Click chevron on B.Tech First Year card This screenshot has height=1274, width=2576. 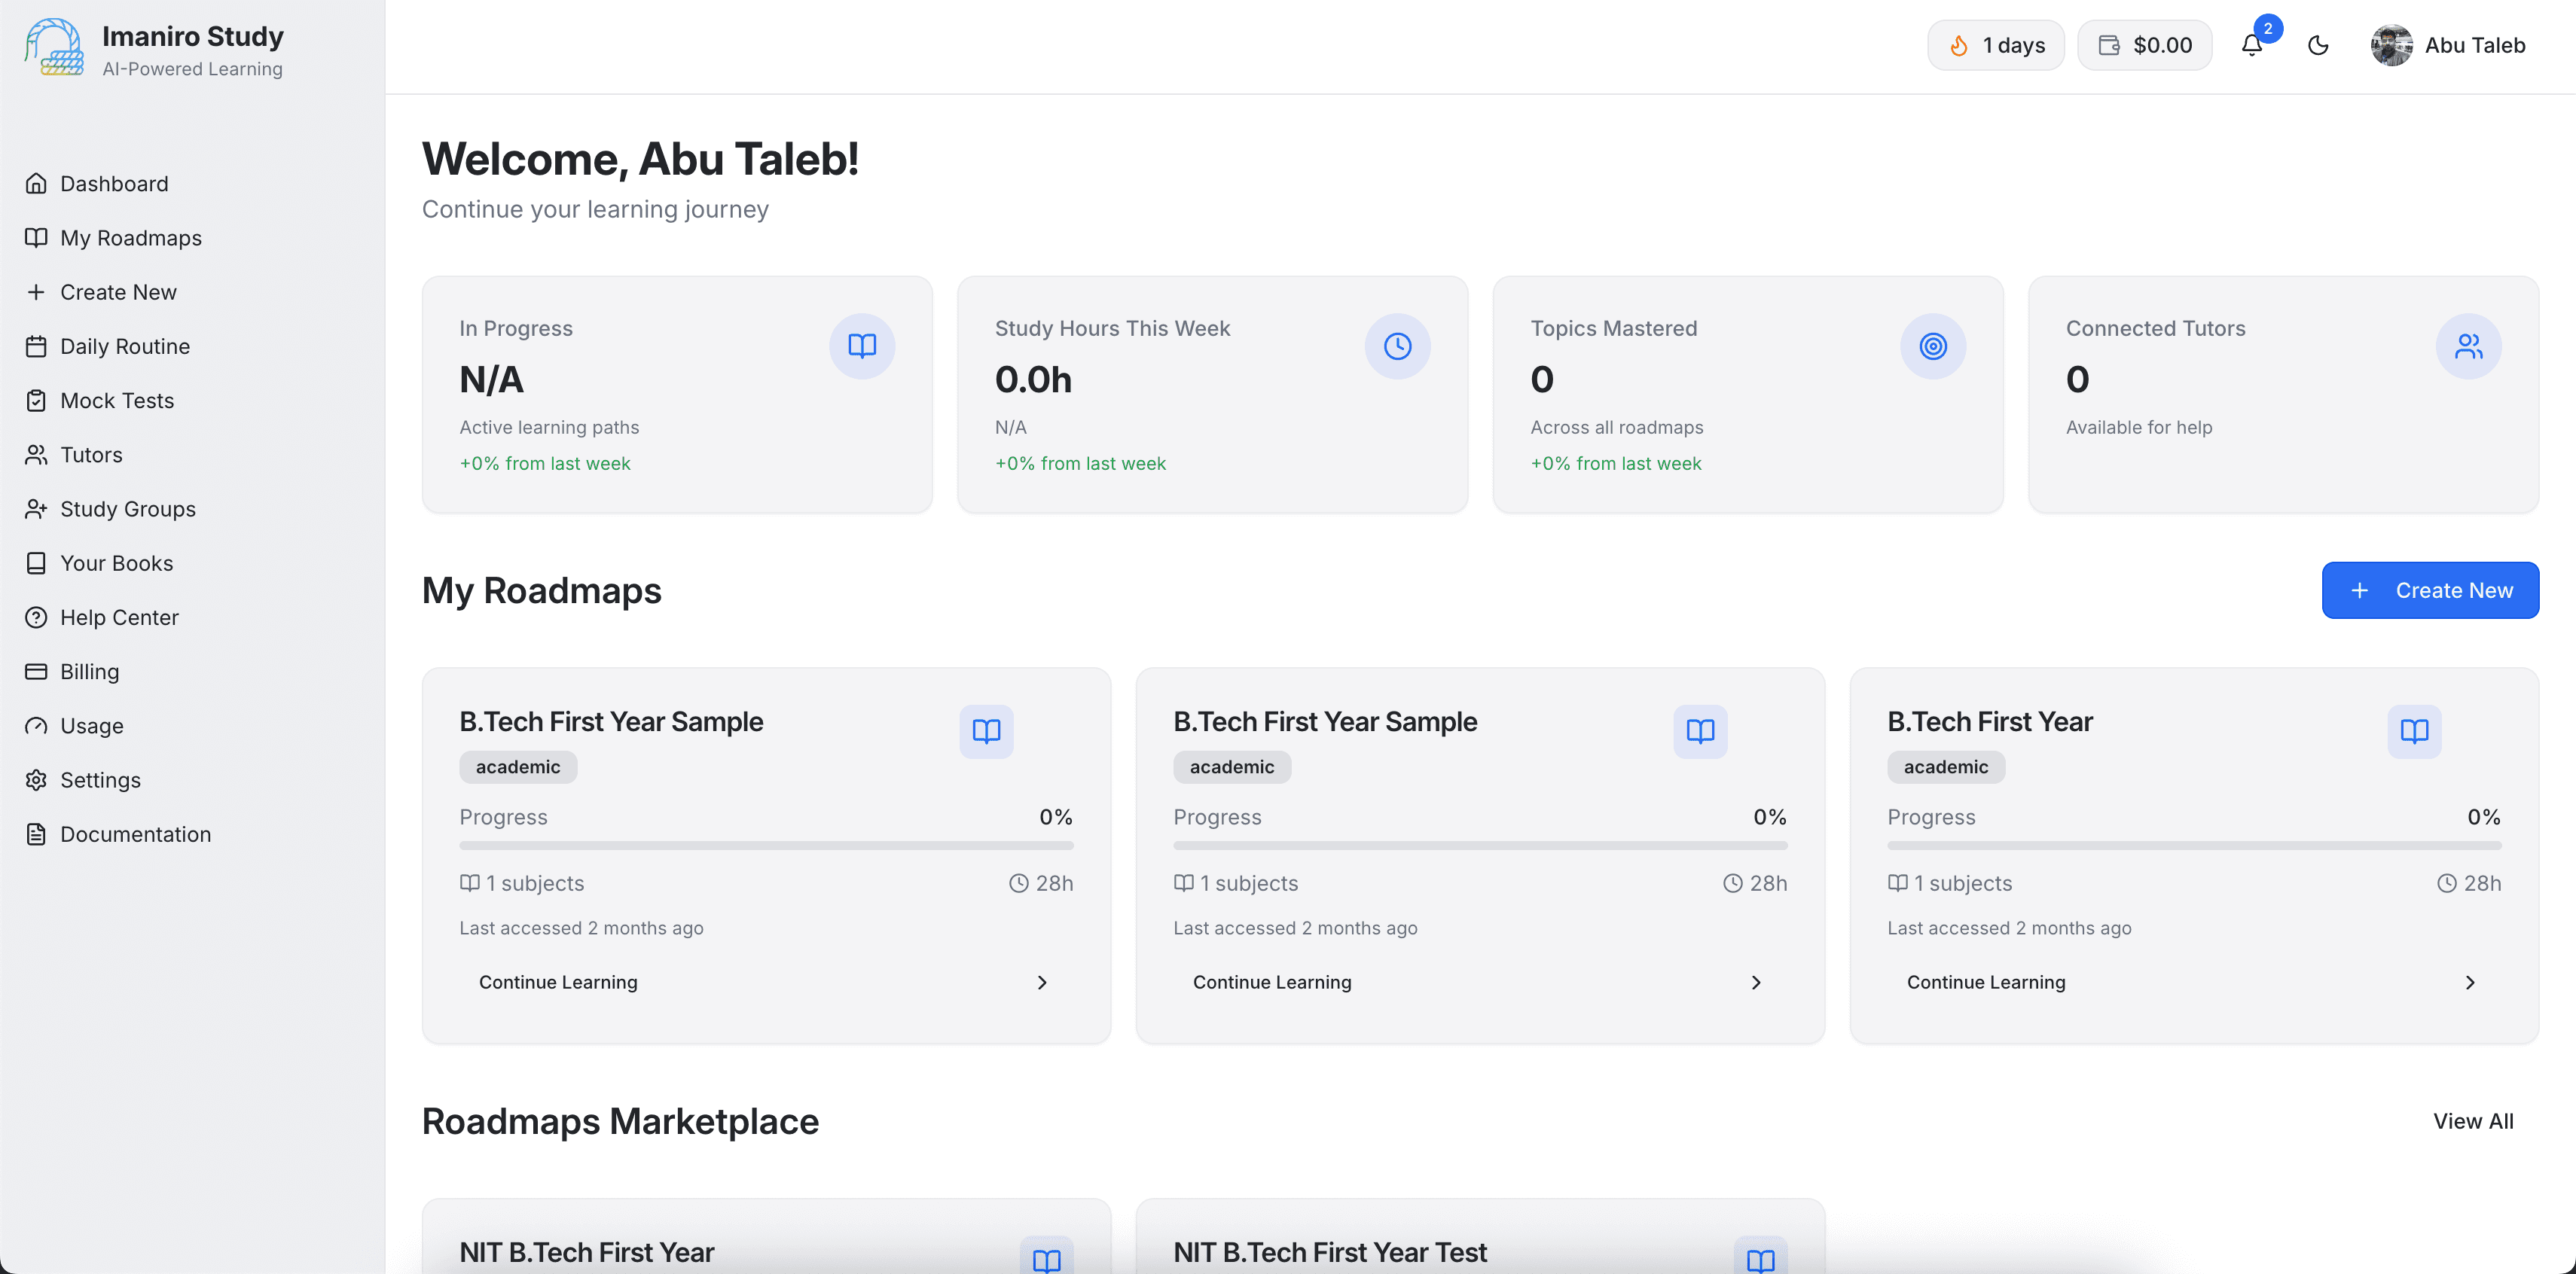click(2470, 982)
